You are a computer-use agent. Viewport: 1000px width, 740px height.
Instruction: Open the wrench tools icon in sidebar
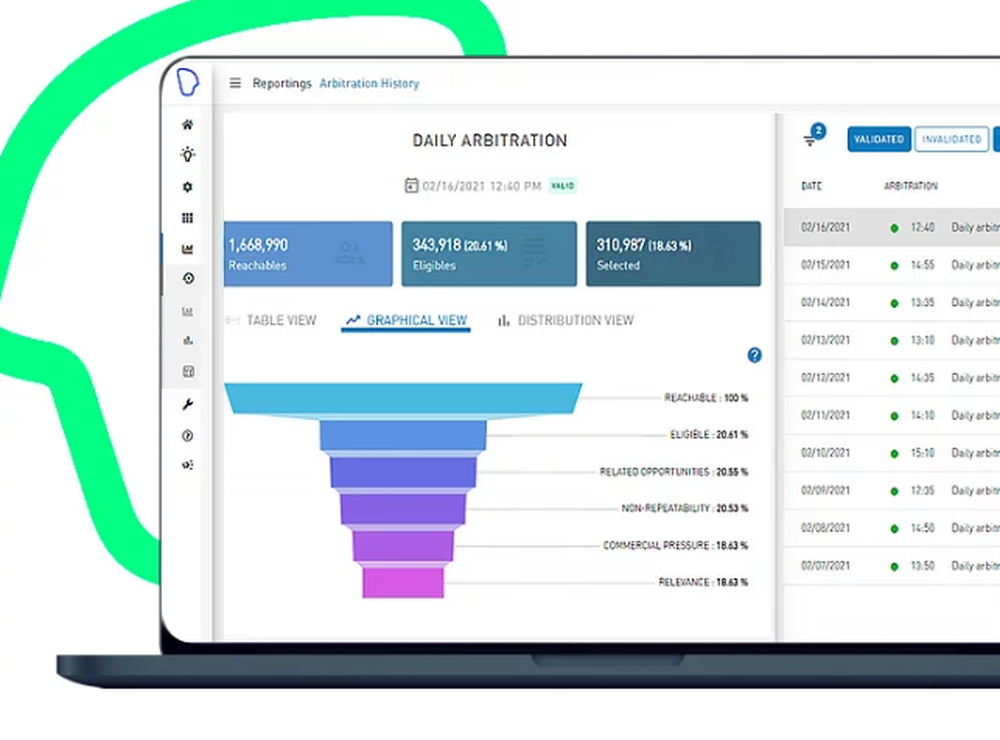[188, 404]
